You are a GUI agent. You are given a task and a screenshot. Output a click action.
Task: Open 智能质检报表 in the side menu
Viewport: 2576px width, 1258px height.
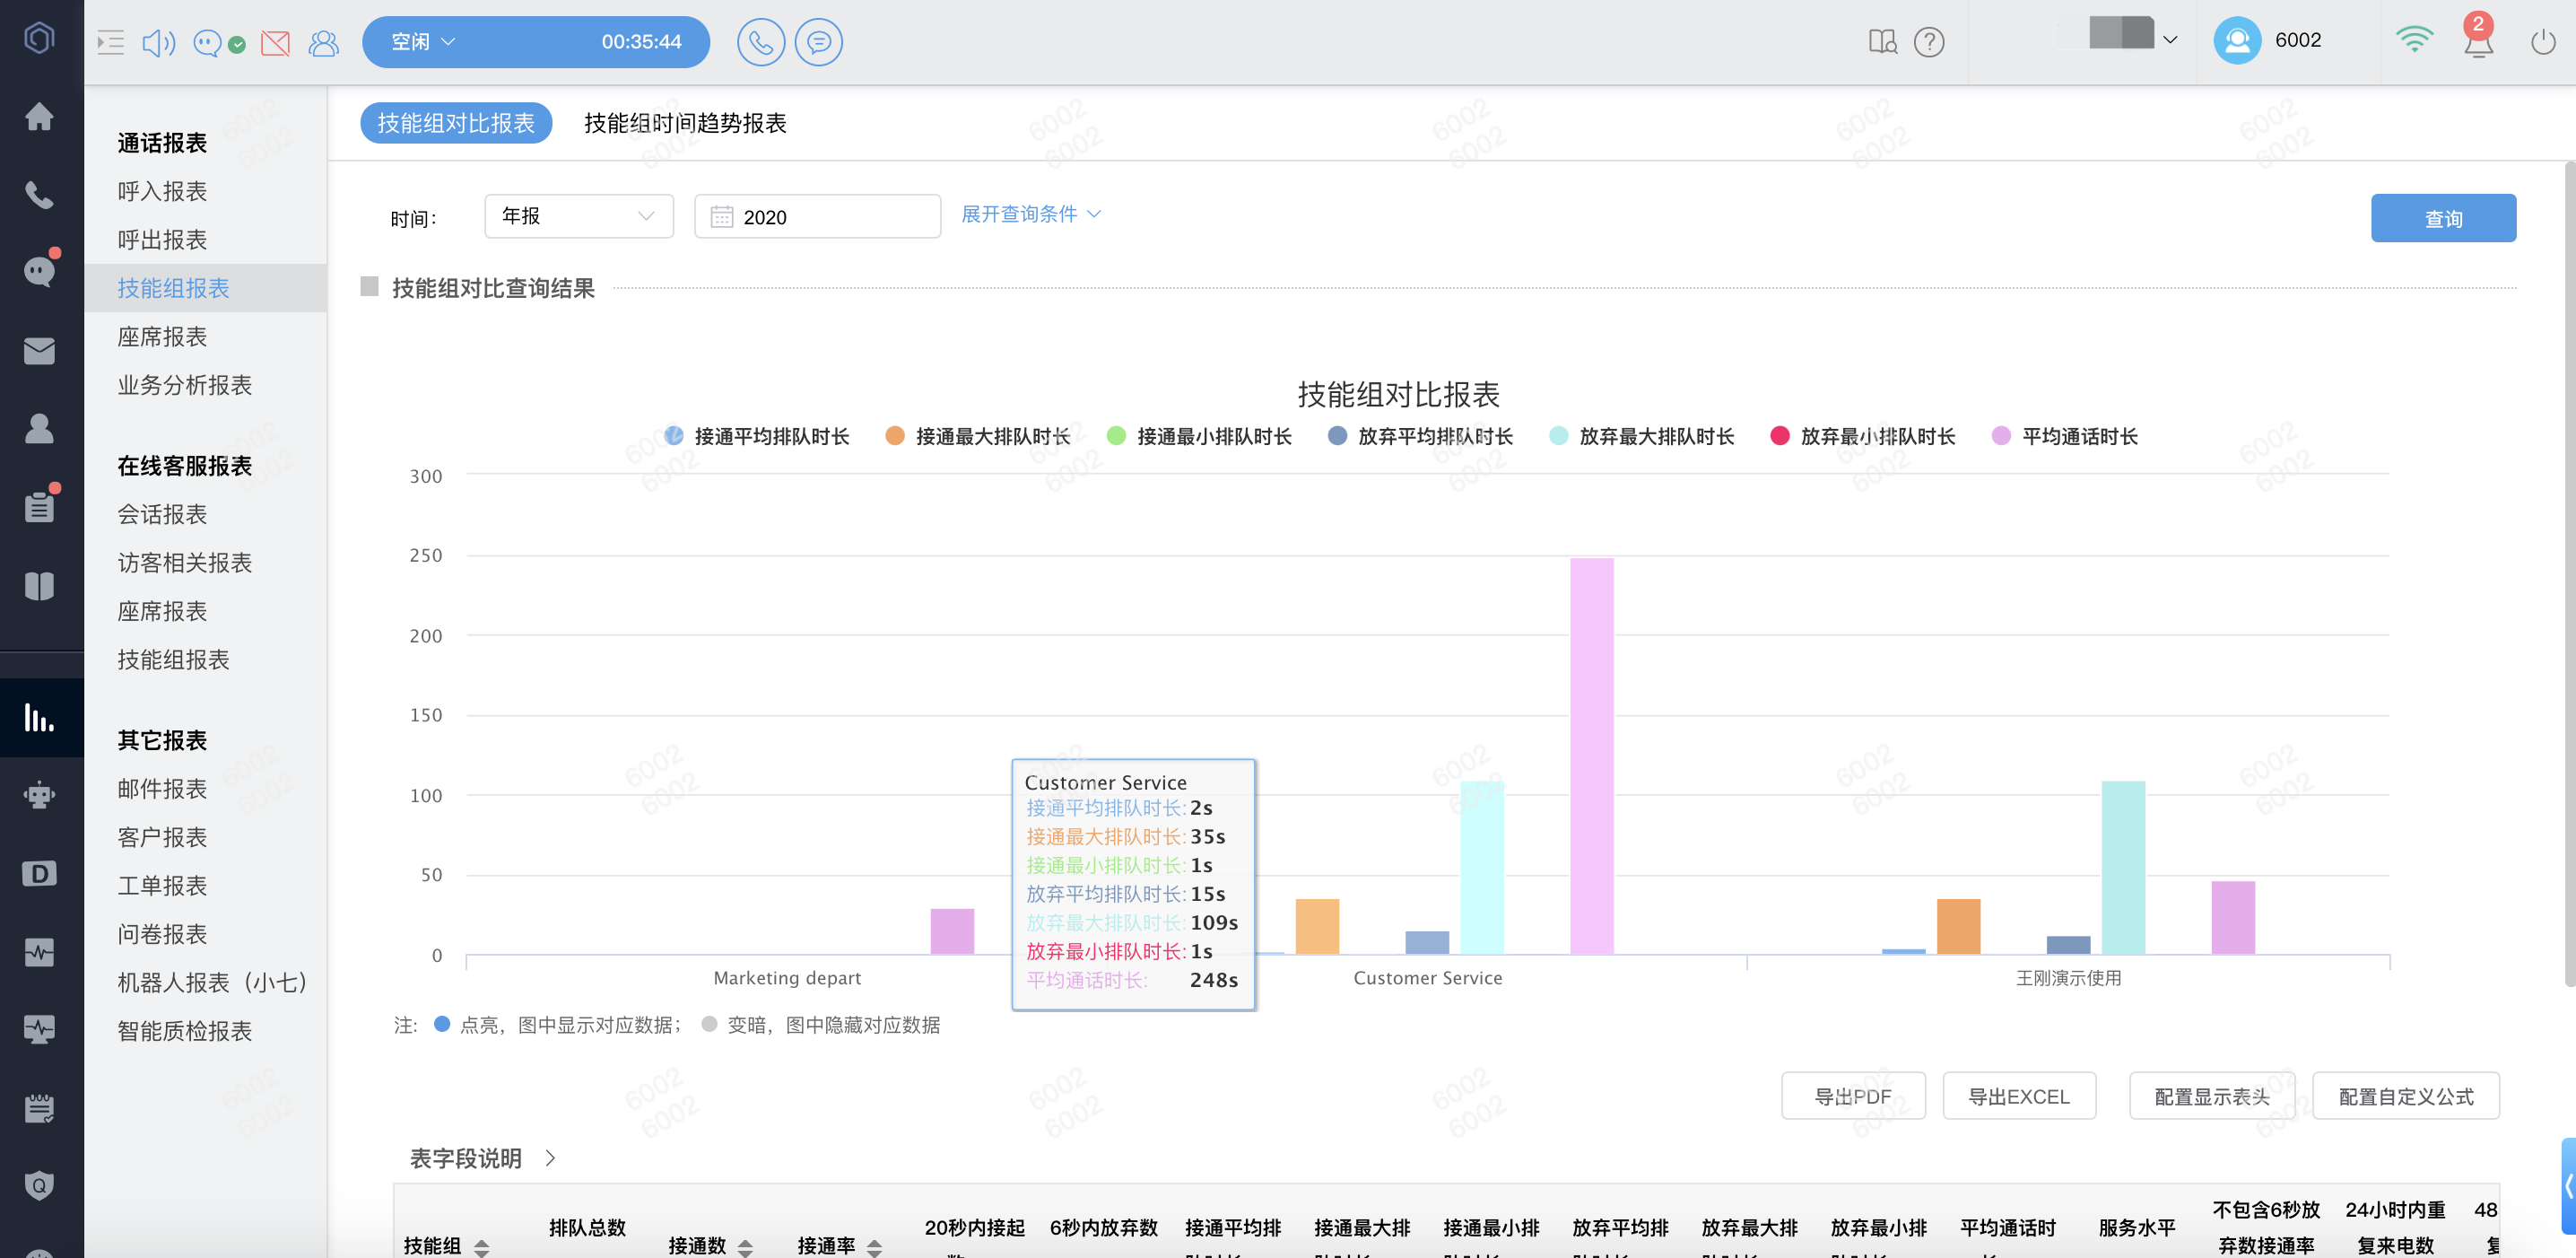pyautogui.click(x=184, y=1031)
